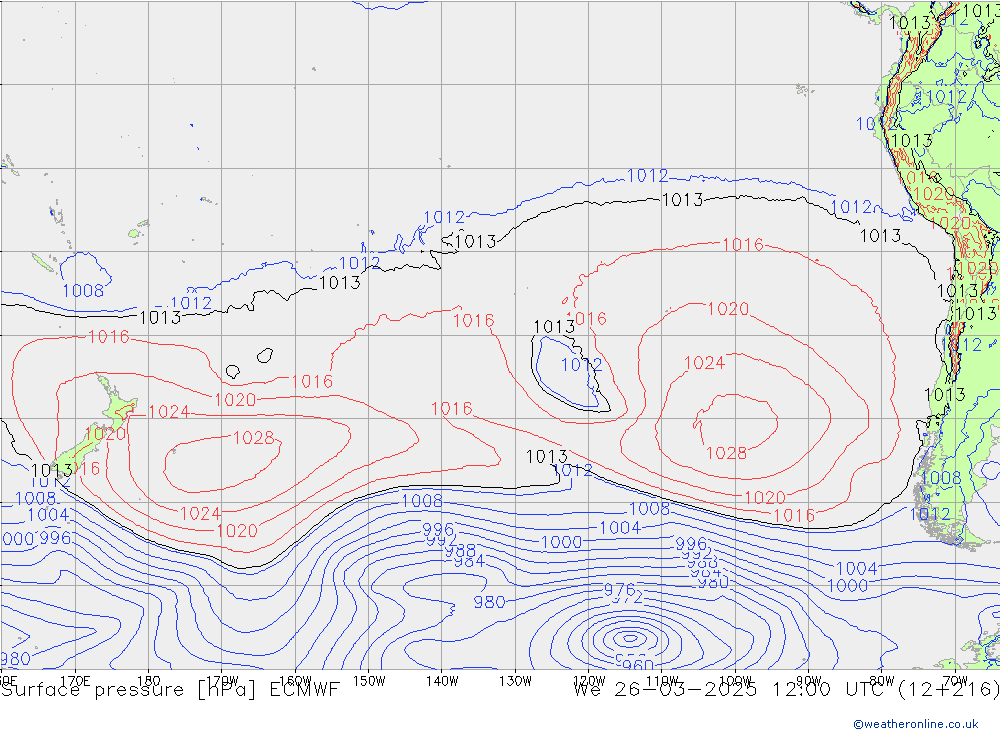Open the weatheronline.co.uk copyright link
This screenshot has width=1000, height=733.
(x=916, y=723)
